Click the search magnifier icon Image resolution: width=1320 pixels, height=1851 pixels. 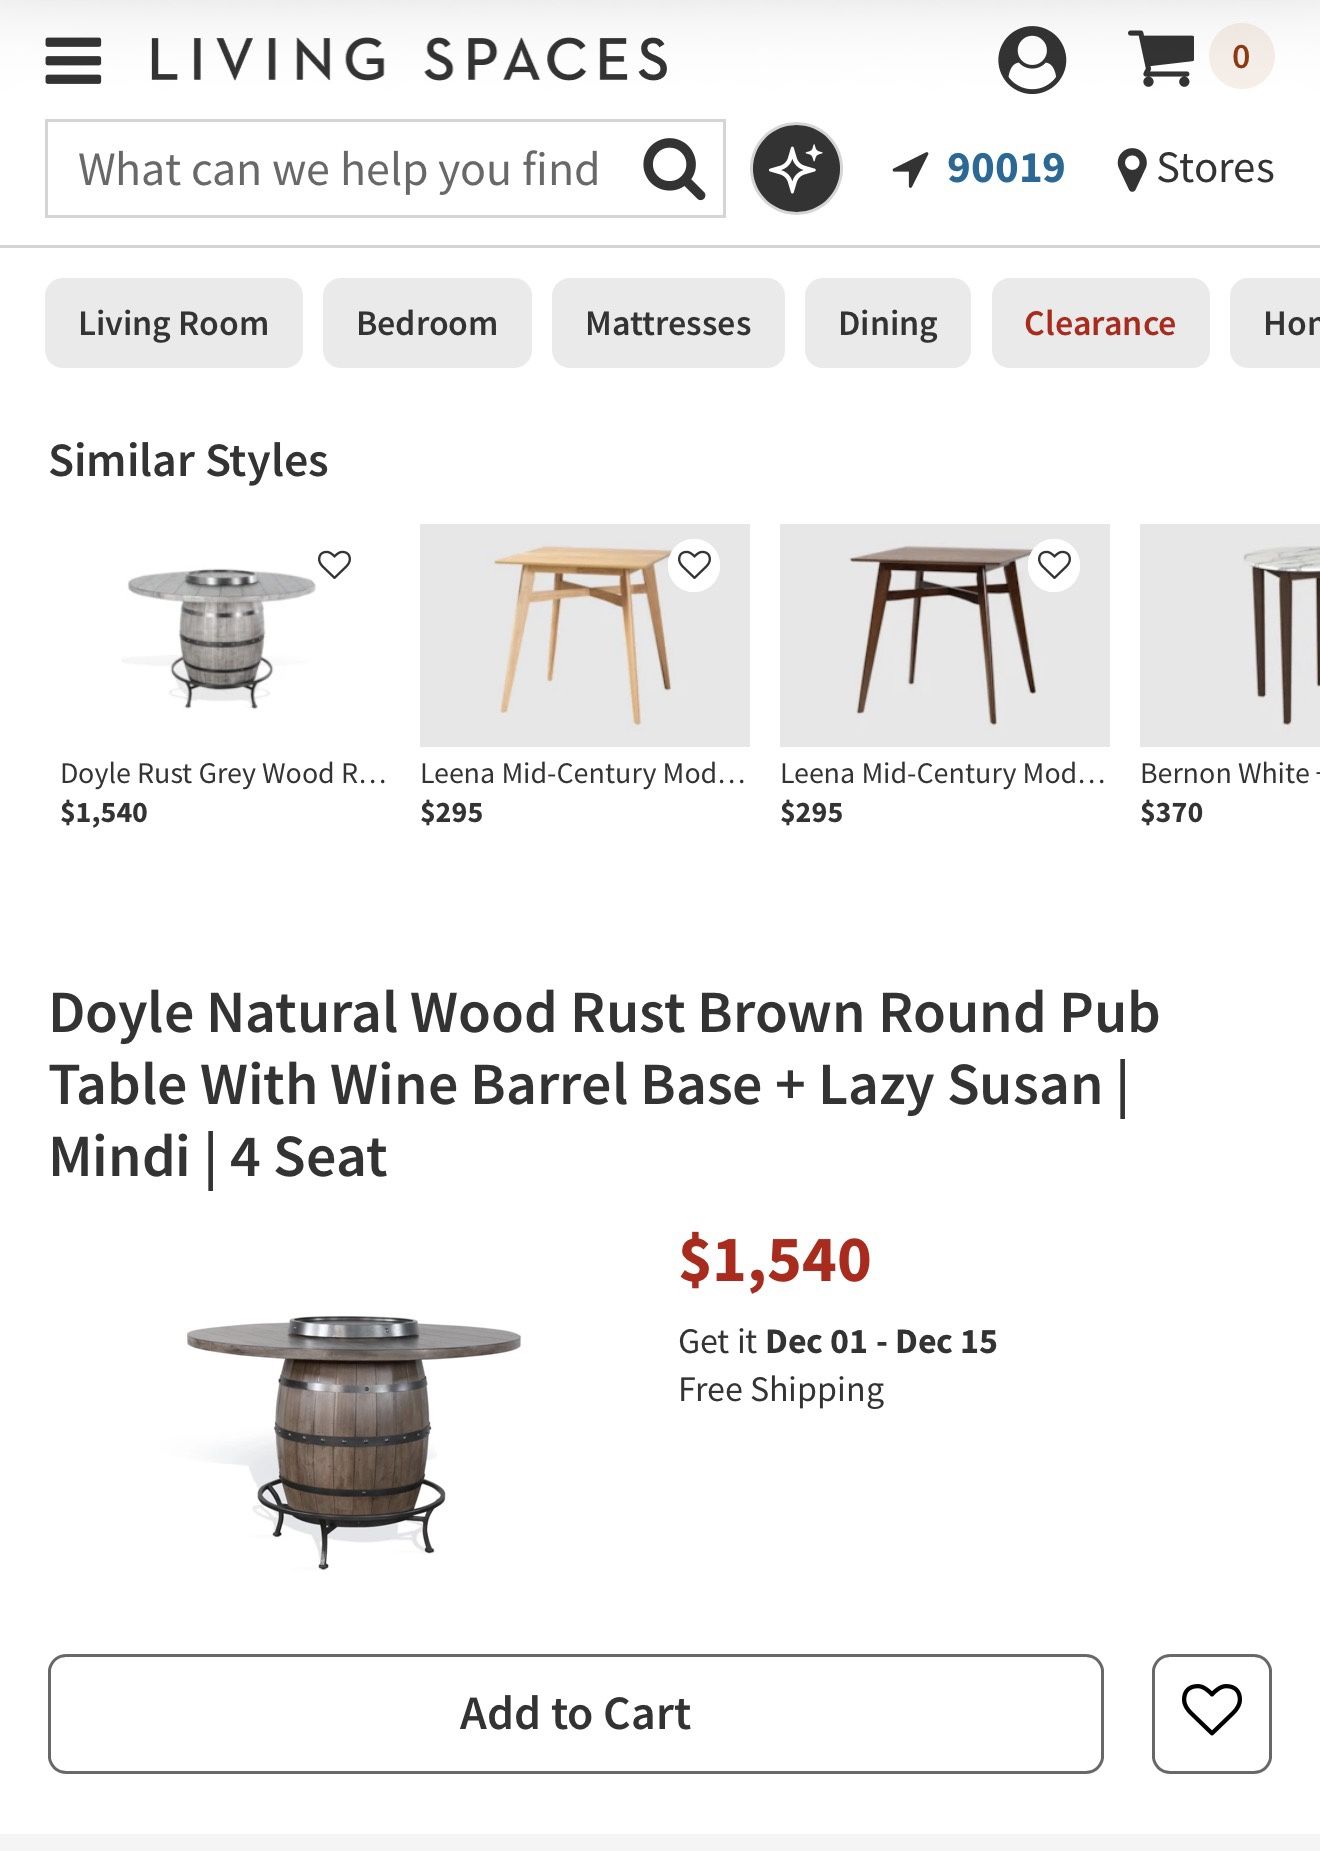coord(674,169)
